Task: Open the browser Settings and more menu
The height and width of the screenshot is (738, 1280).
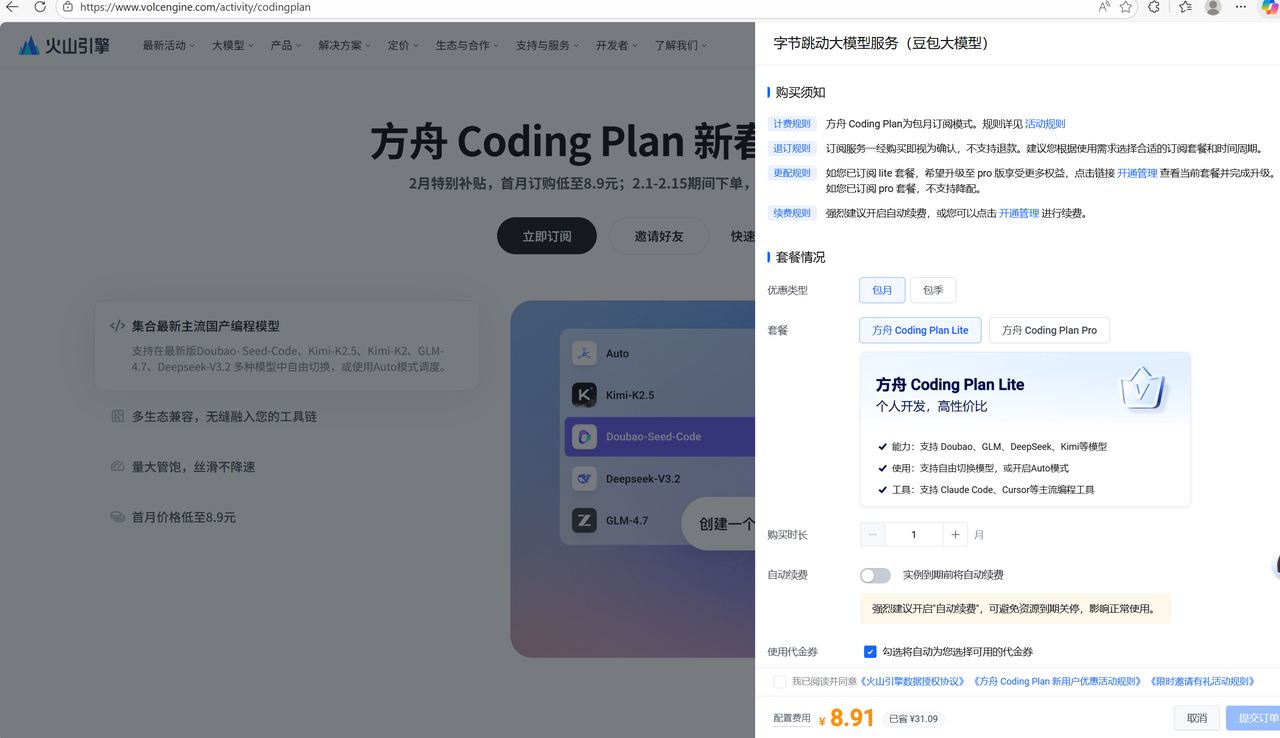Action: [x=1241, y=7]
